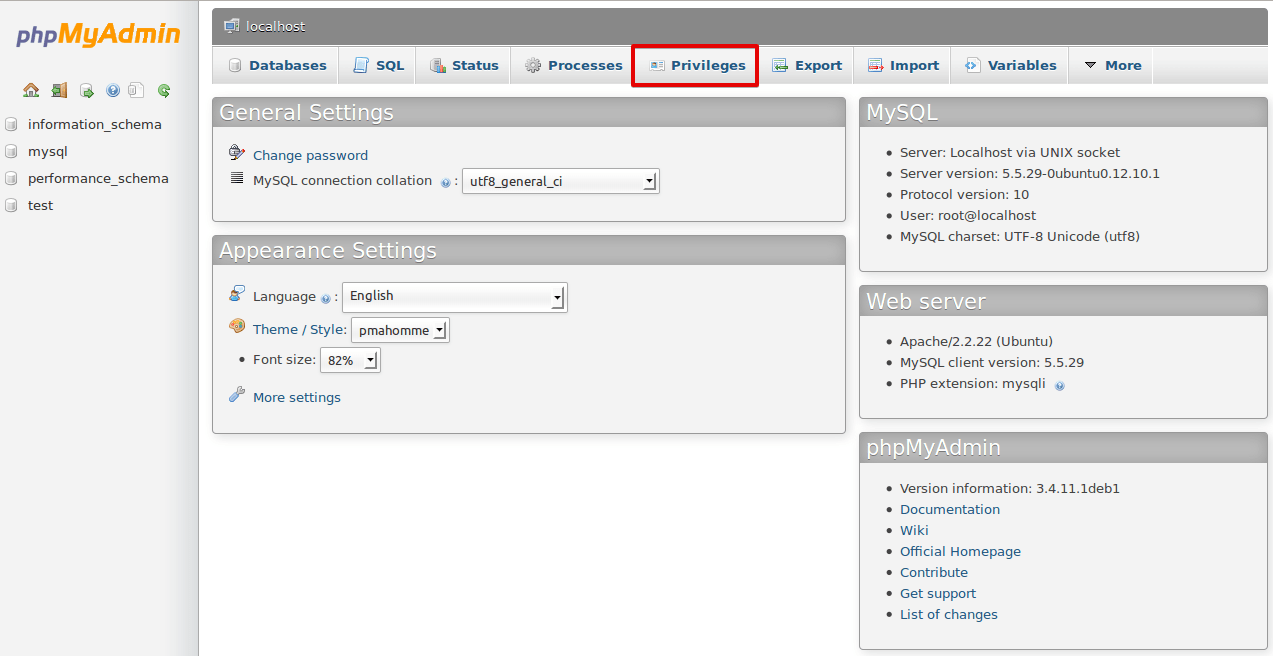Click the Wiki link

pos(914,531)
